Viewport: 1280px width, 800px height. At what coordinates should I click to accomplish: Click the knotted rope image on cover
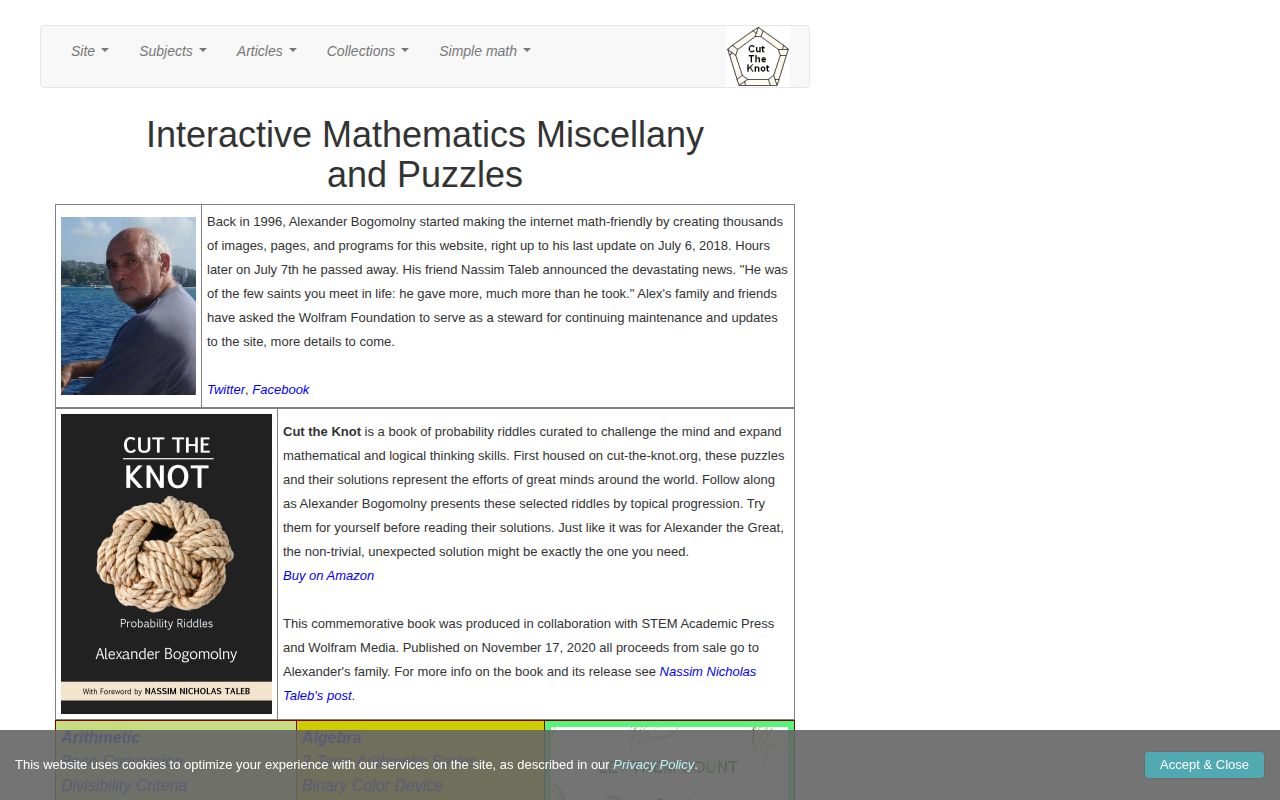coord(166,554)
